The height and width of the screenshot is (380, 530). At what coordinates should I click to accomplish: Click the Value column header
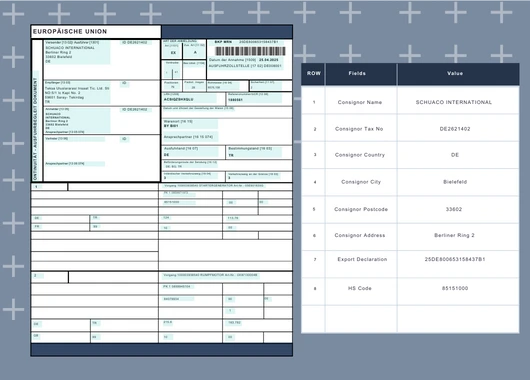(458, 73)
